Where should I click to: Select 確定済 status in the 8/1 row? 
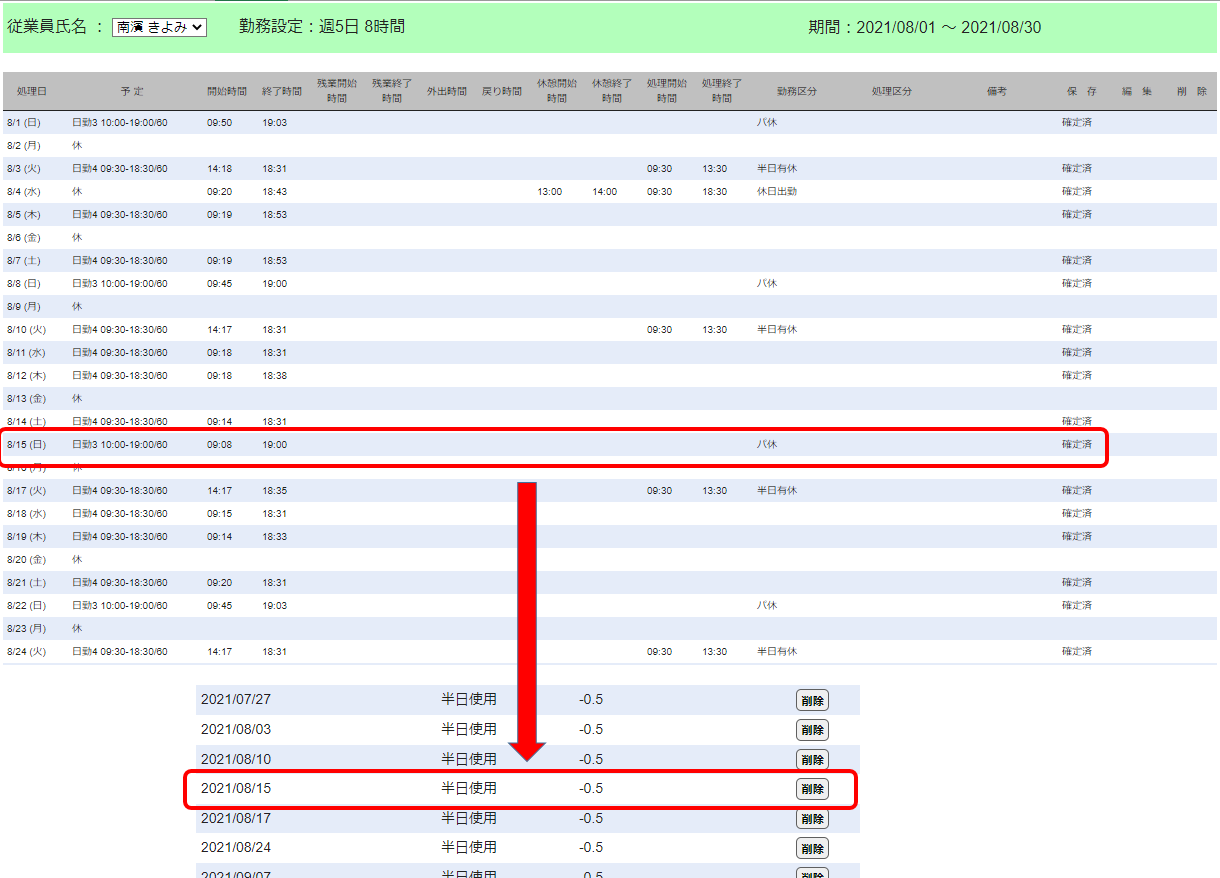coord(1076,123)
